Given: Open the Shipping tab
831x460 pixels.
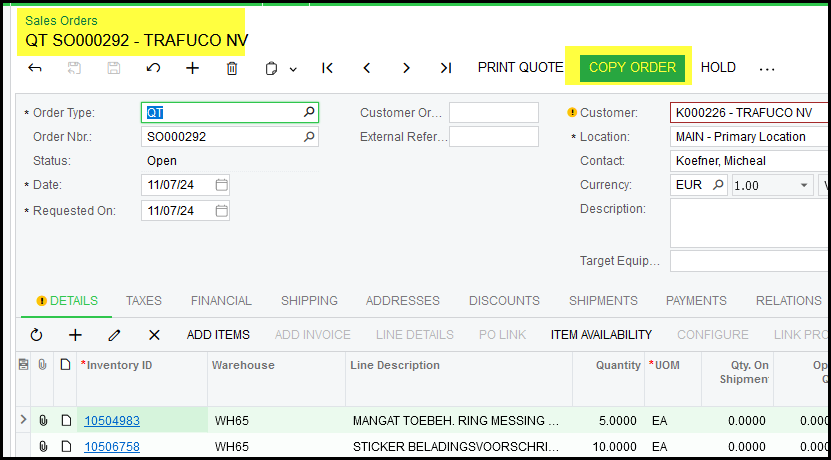Looking at the screenshot, I should point(309,300).
